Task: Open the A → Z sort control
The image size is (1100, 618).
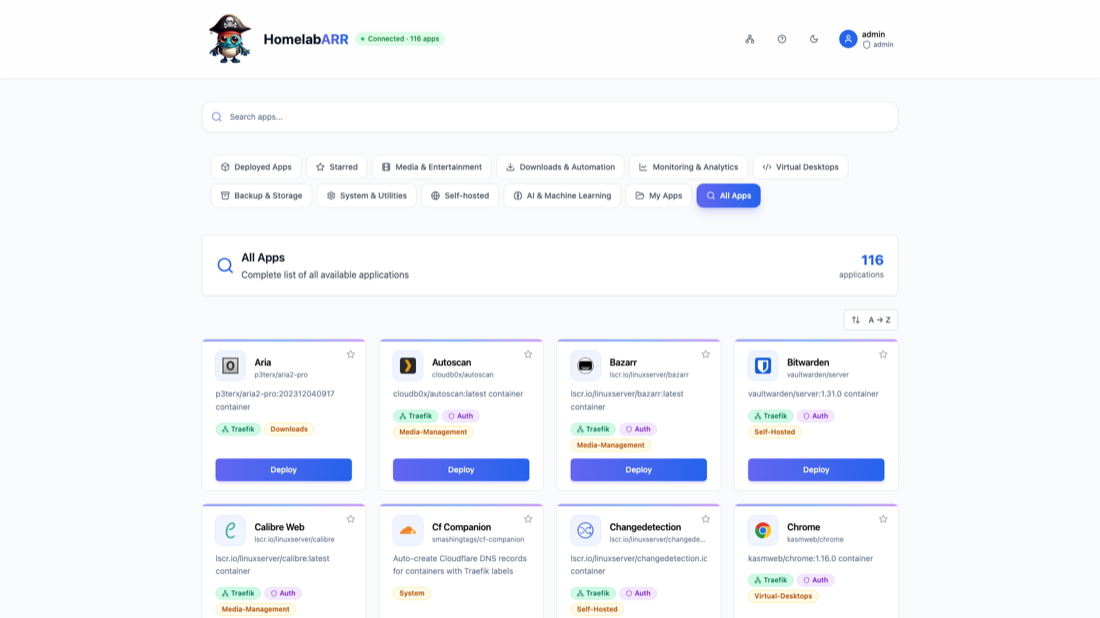Action: coord(871,320)
